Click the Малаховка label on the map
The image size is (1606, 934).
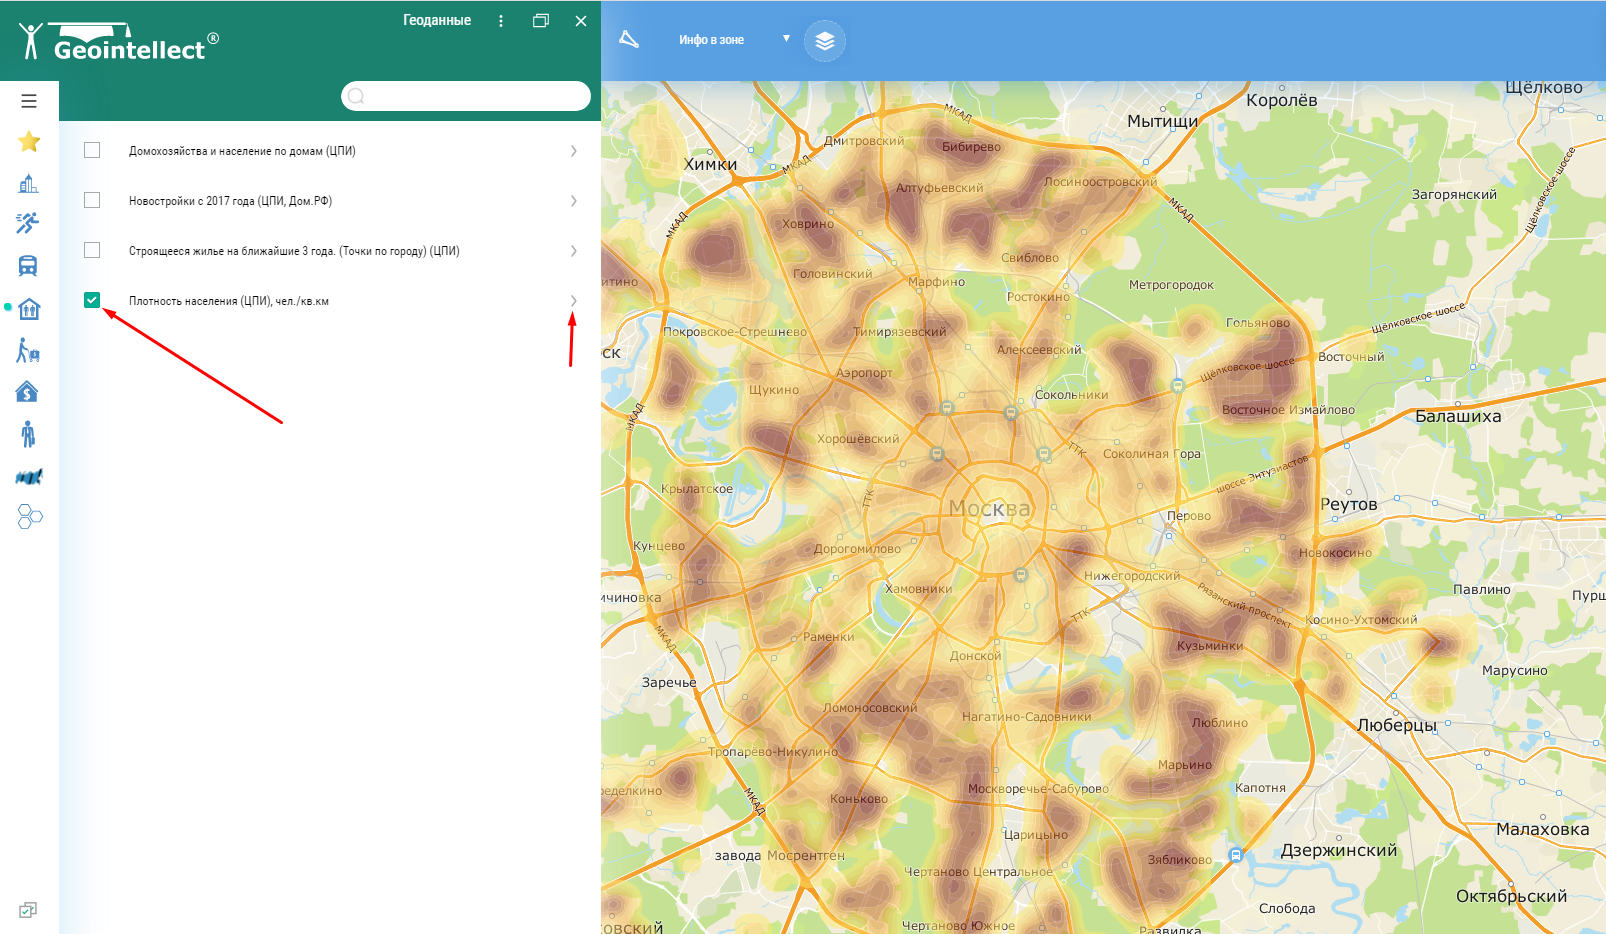1542,829
